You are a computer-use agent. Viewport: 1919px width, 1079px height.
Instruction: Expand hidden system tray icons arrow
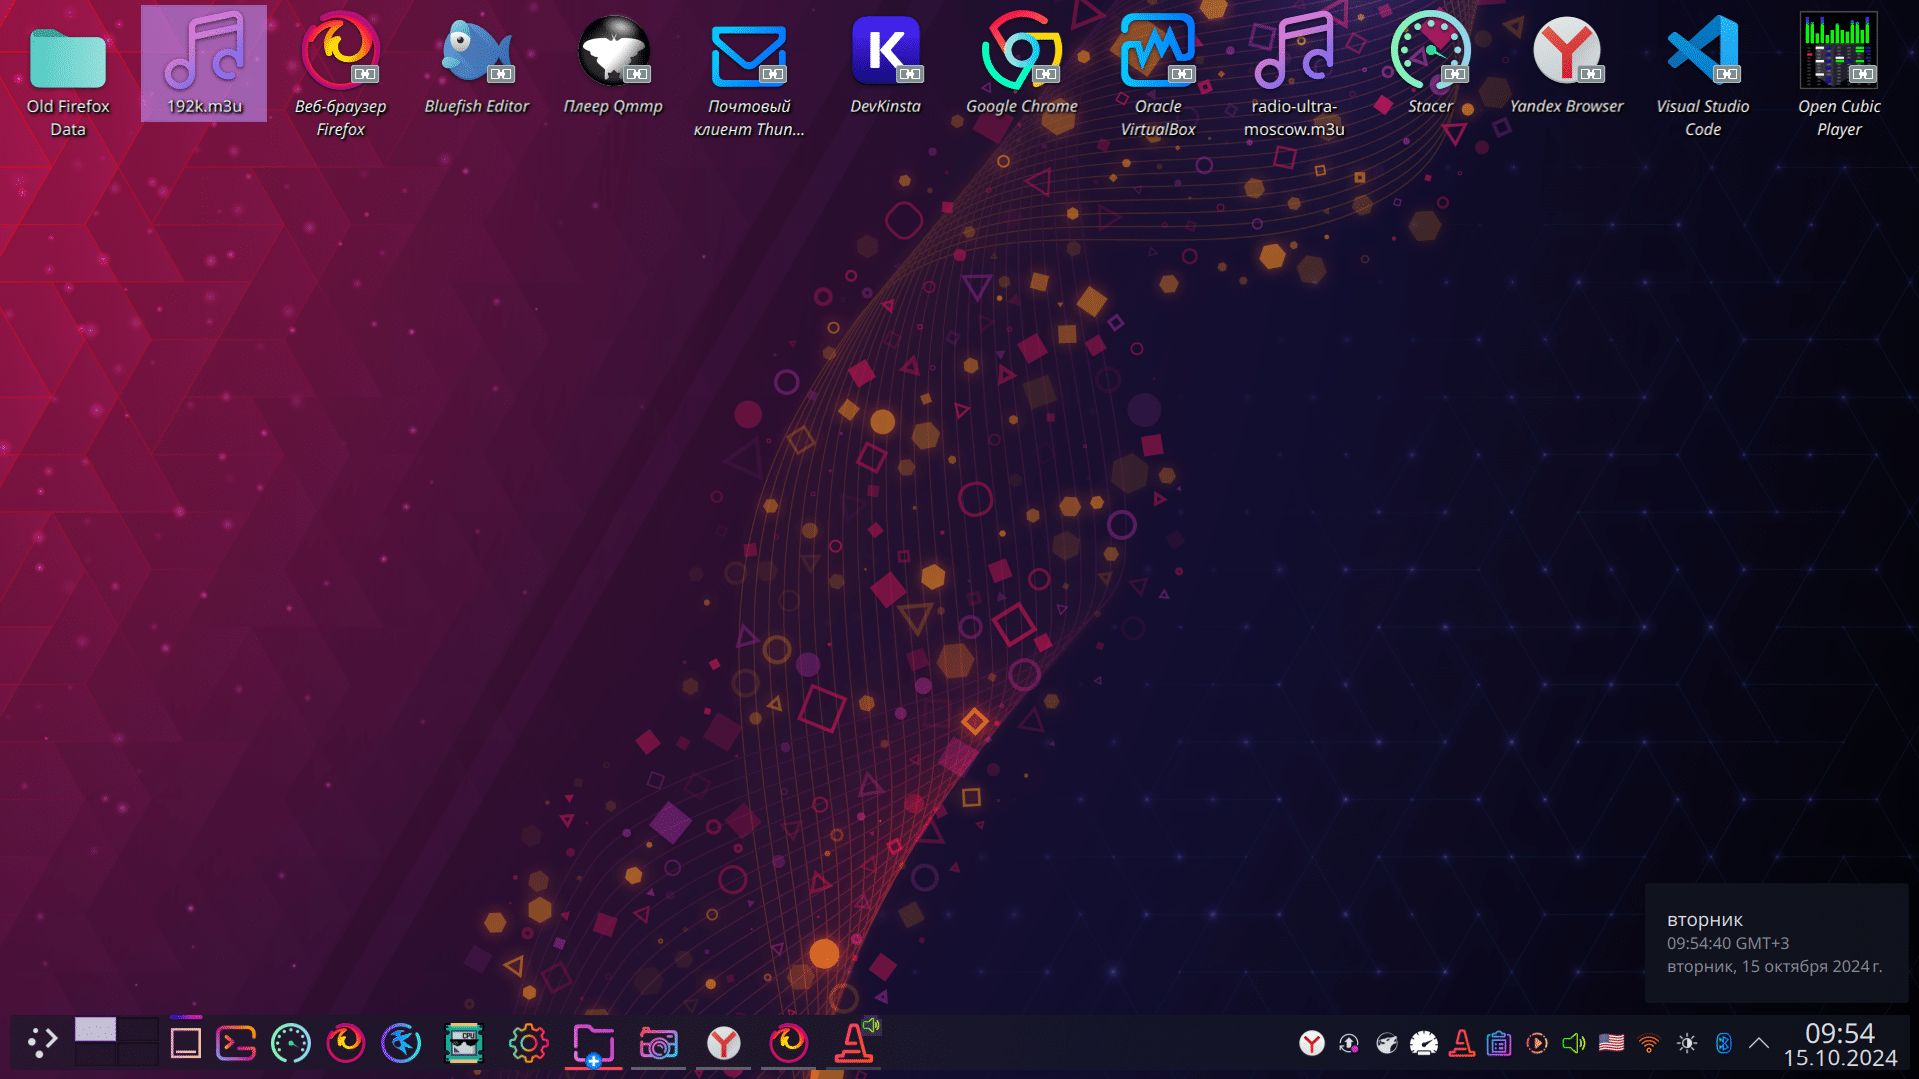pyautogui.click(x=1759, y=1044)
